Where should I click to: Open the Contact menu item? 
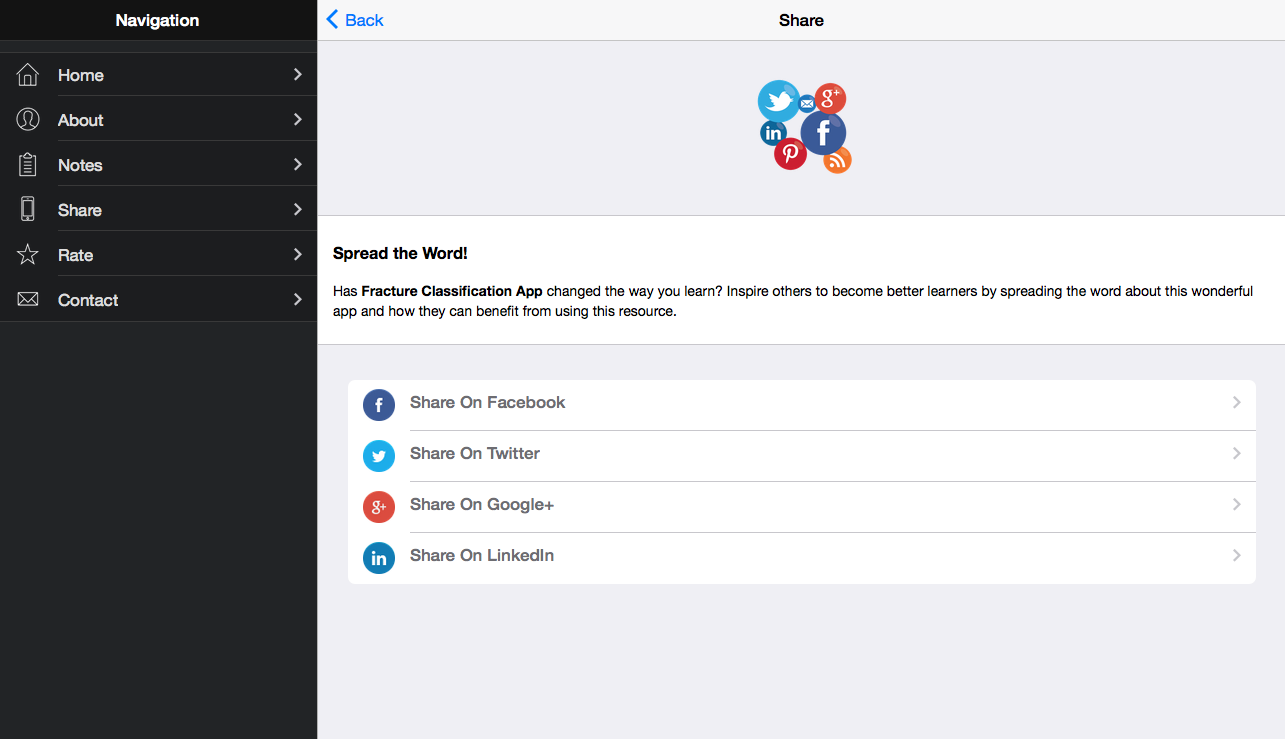88,300
